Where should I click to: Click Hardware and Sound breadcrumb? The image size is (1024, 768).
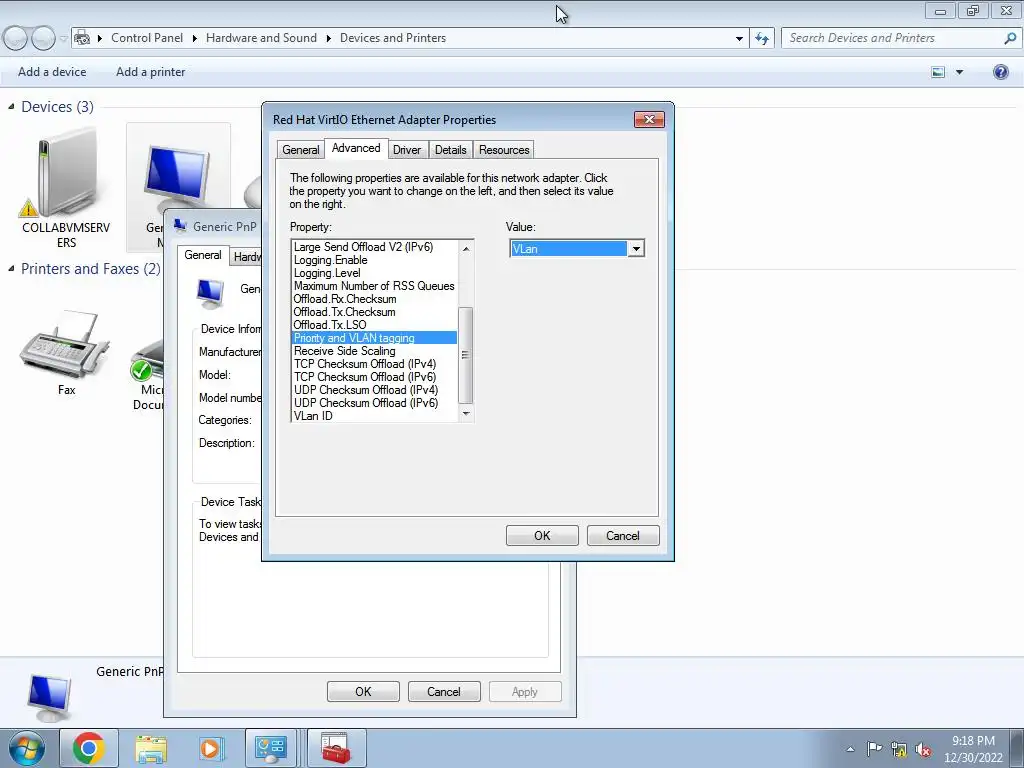261,38
